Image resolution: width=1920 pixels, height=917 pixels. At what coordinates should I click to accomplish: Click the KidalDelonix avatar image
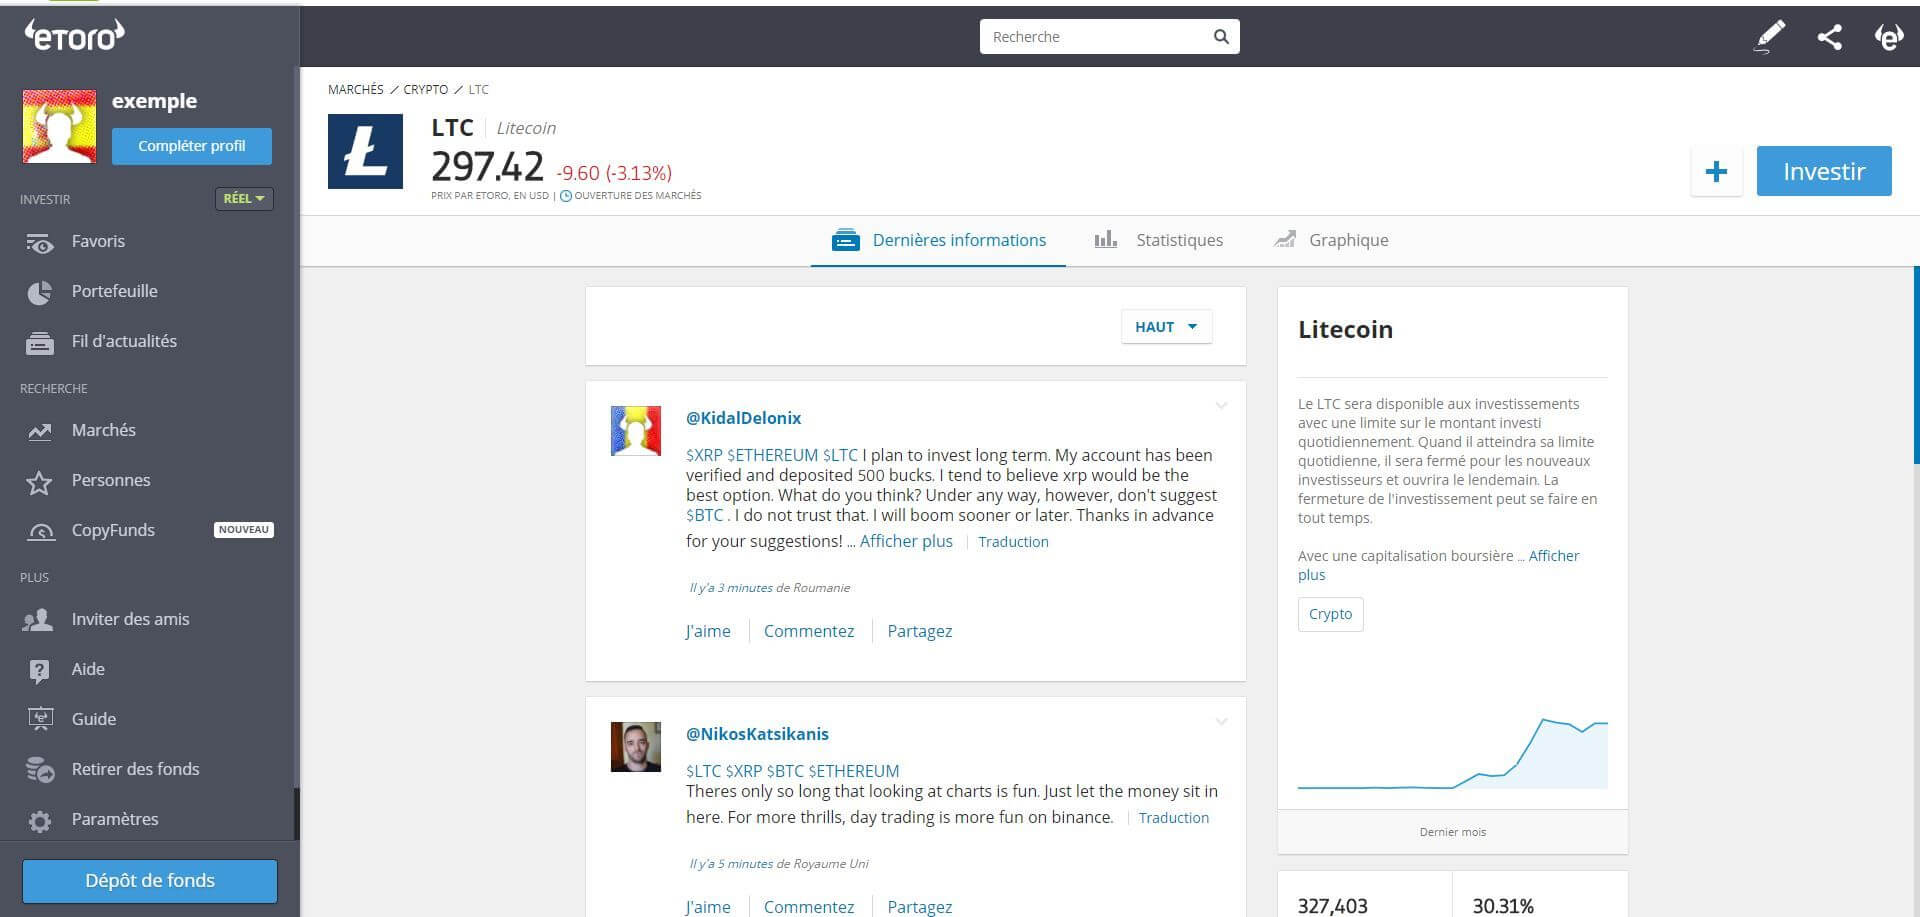point(636,431)
